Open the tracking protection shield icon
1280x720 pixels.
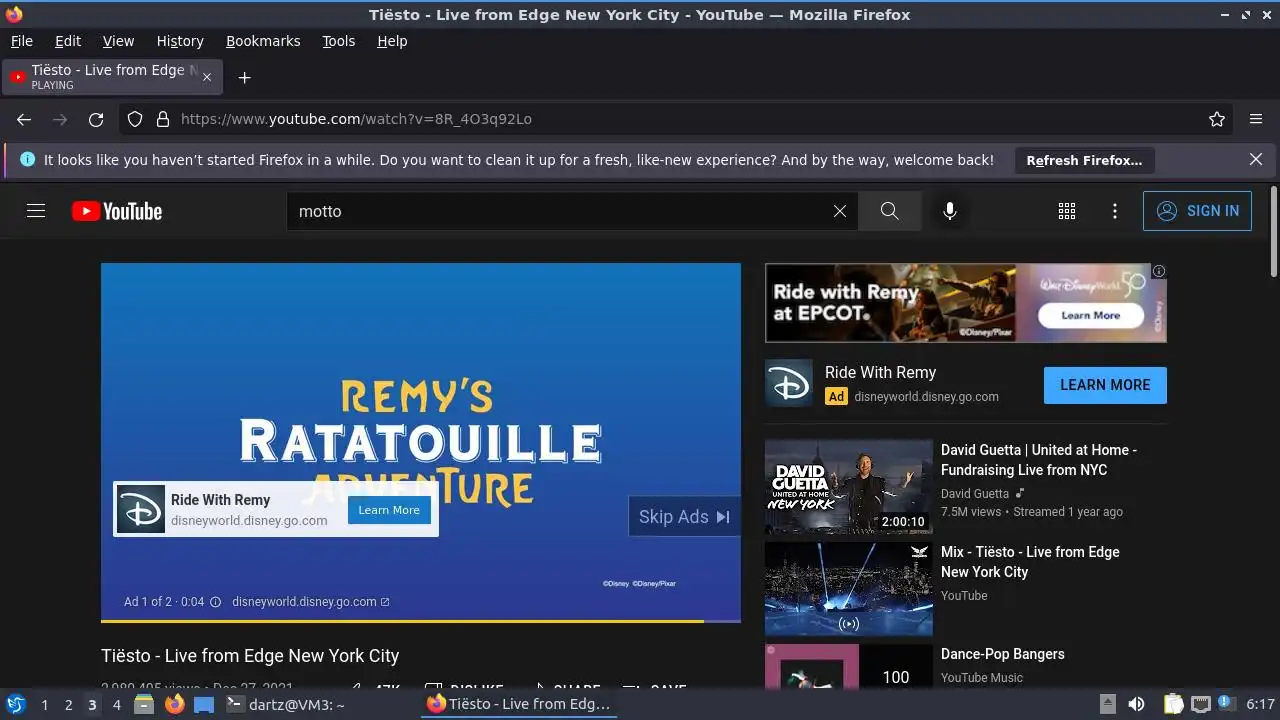click(x=135, y=119)
